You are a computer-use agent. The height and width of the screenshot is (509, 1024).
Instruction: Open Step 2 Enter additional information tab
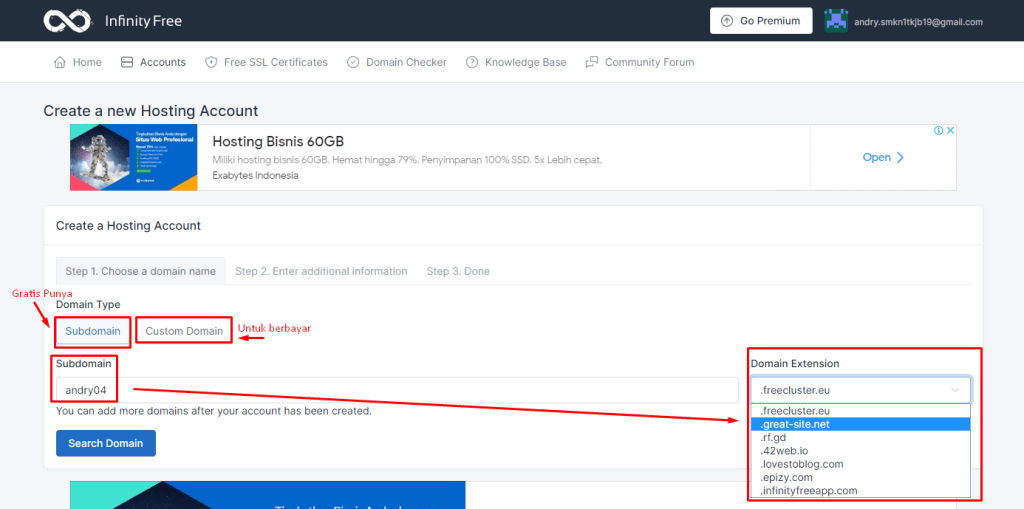tap(321, 271)
